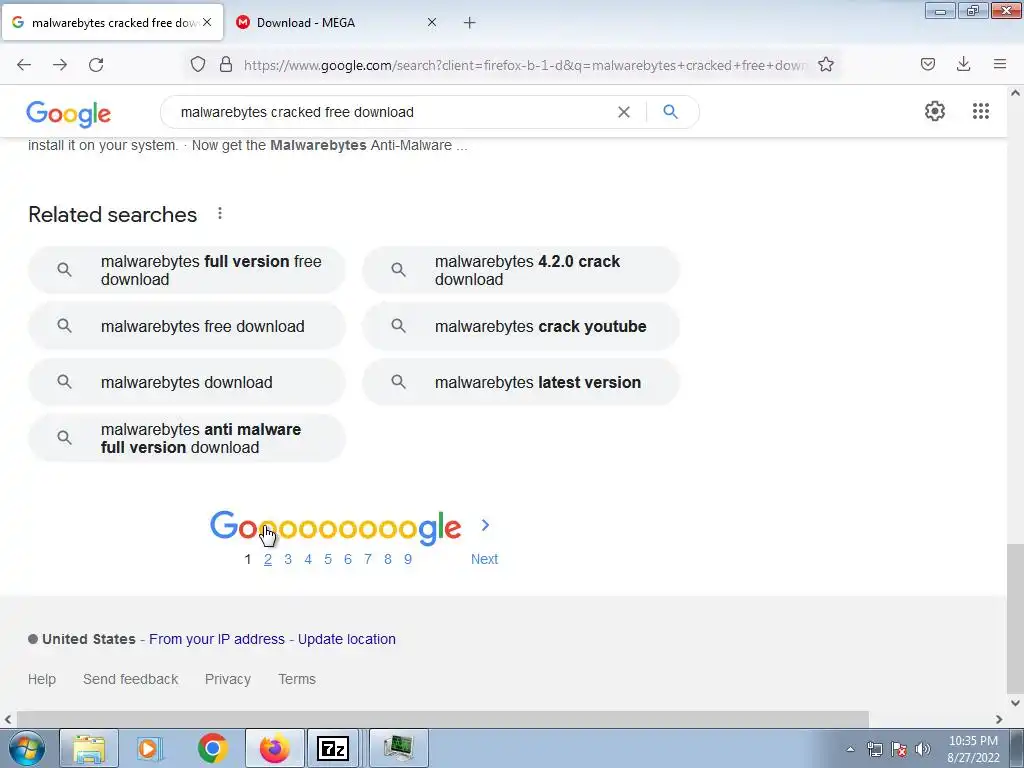Launch Windows Media Player from taskbar
The height and width of the screenshot is (768, 1024).
click(150, 748)
